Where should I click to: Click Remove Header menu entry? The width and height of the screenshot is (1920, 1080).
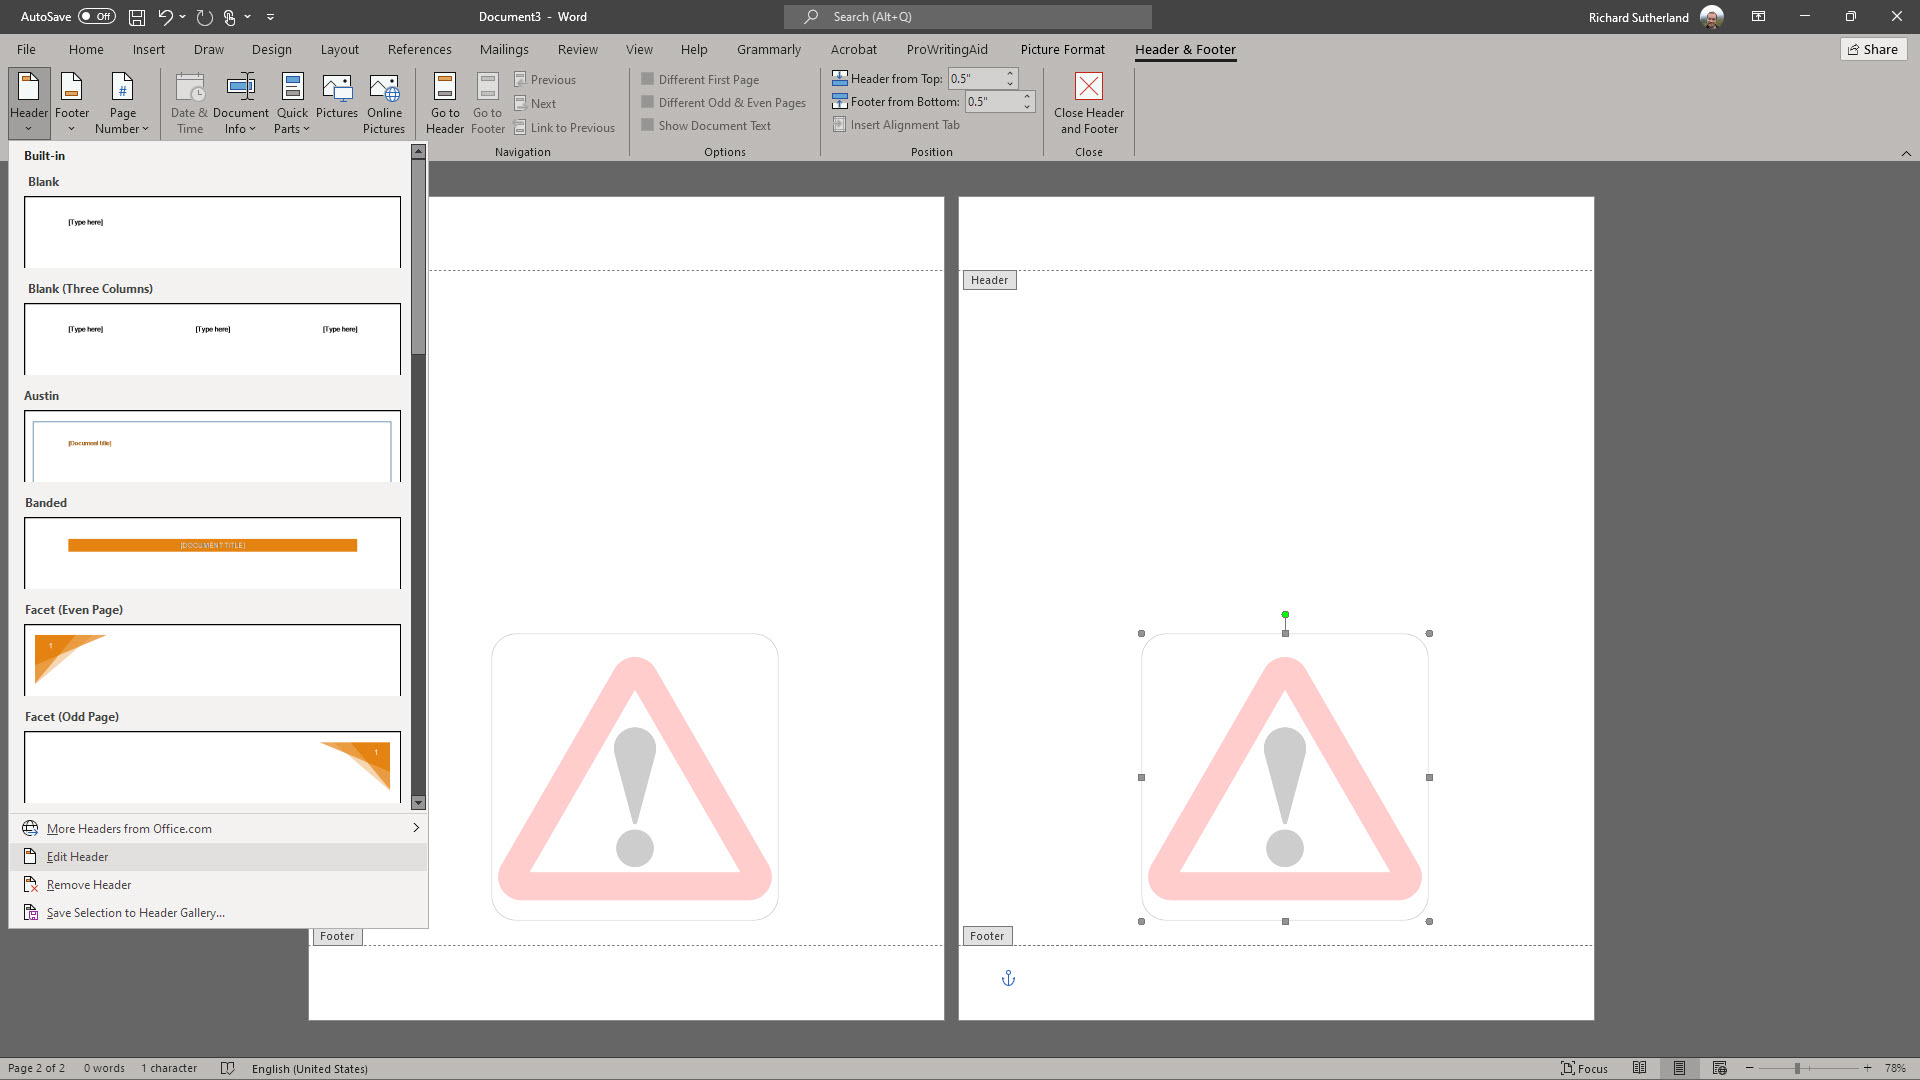click(88, 884)
